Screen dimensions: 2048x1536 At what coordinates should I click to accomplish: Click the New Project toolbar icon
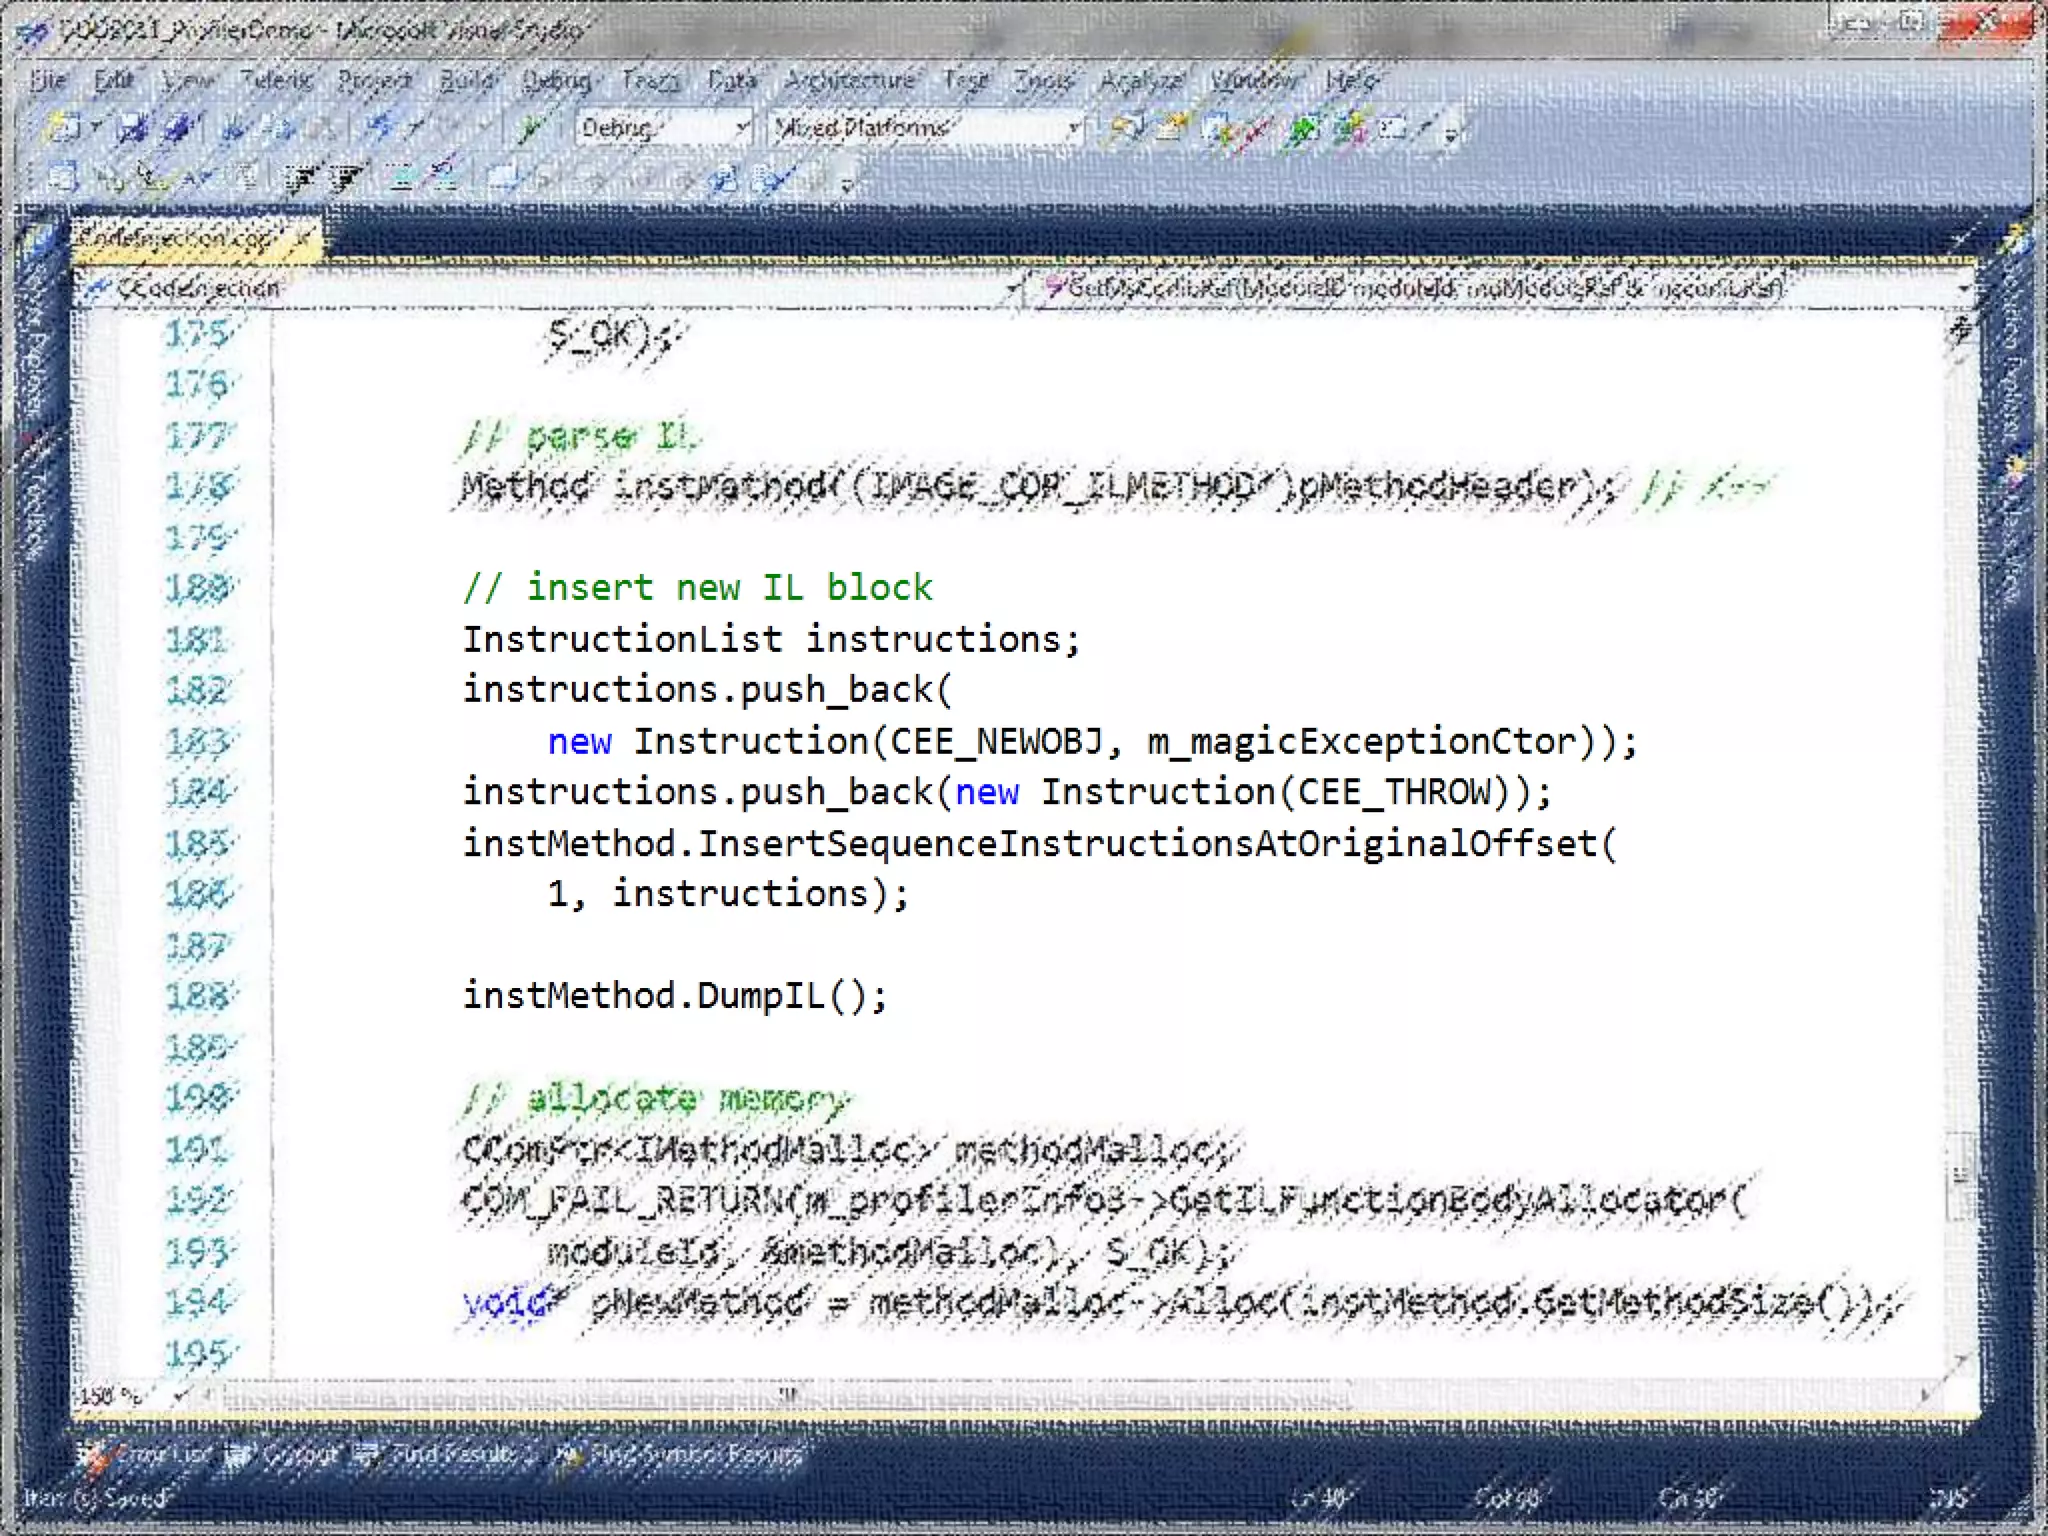pyautogui.click(x=63, y=128)
